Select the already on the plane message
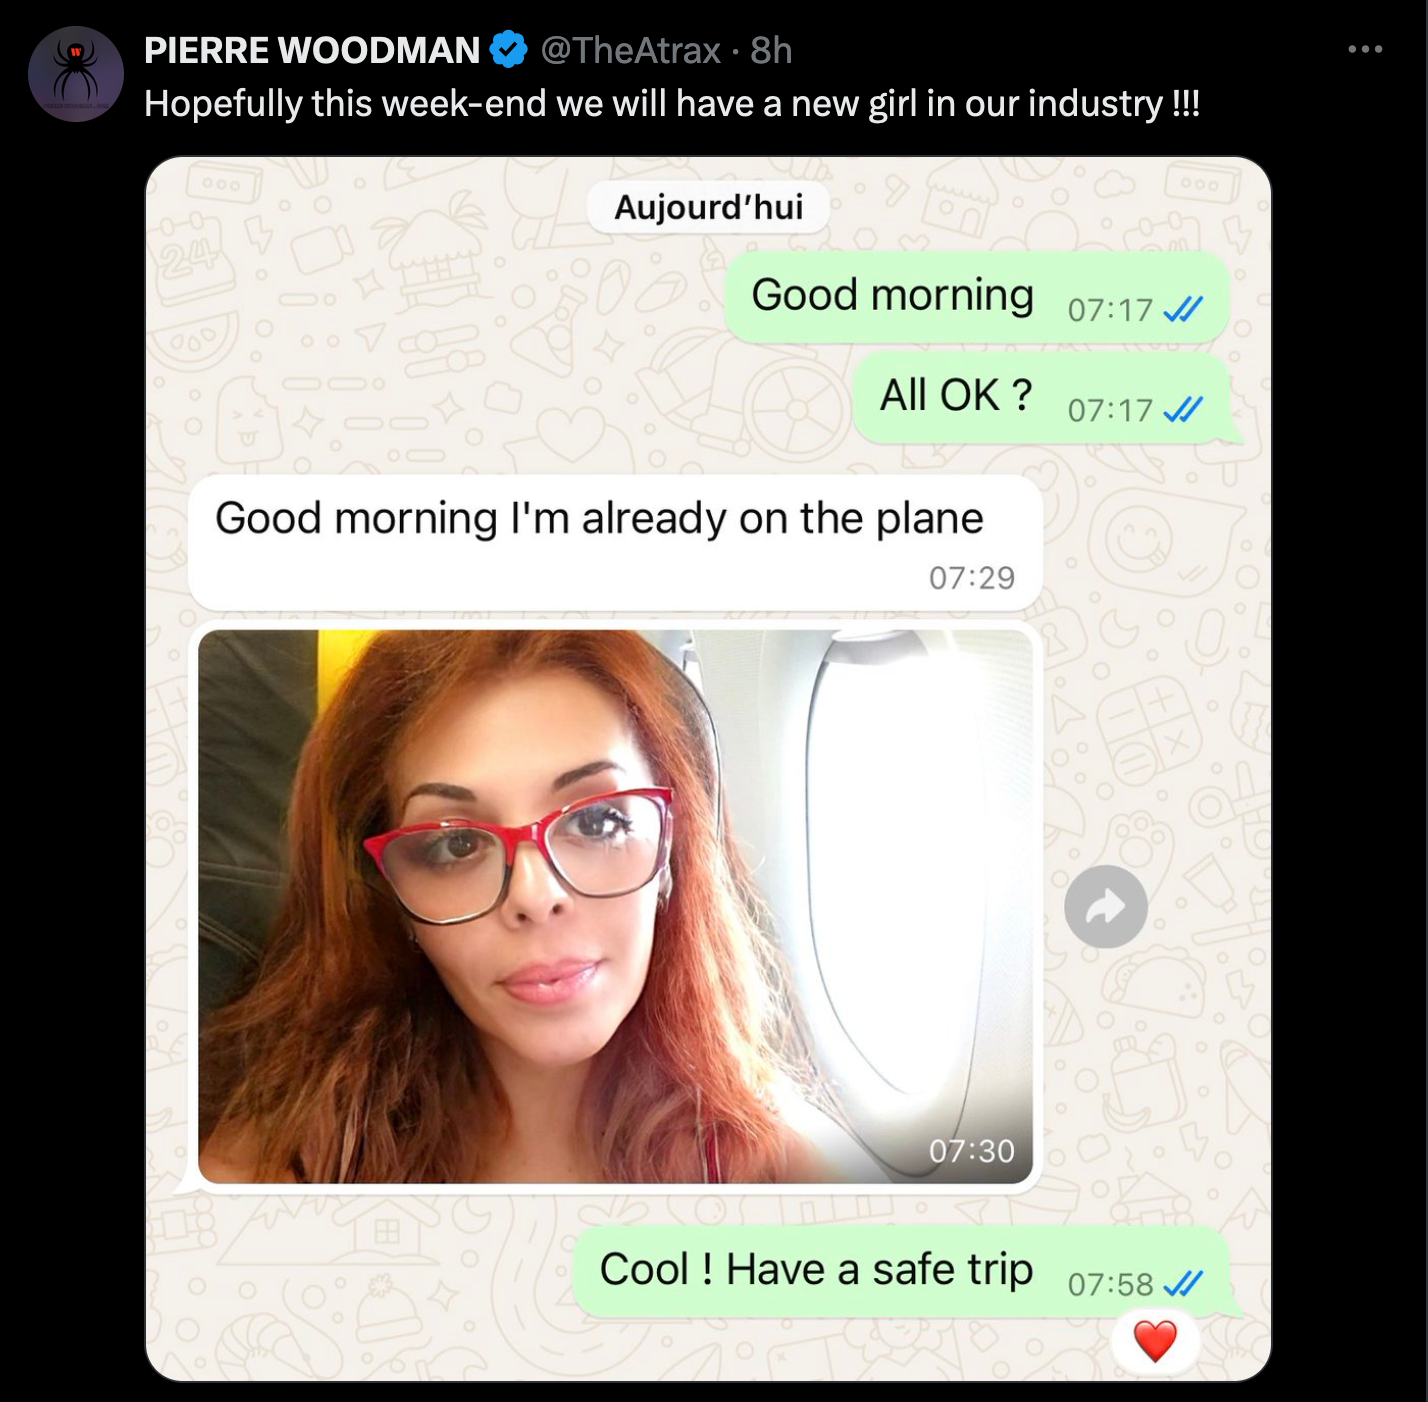Image resolution: width=1428 pixels, height=1402 pixels. [x=615, y=542]
